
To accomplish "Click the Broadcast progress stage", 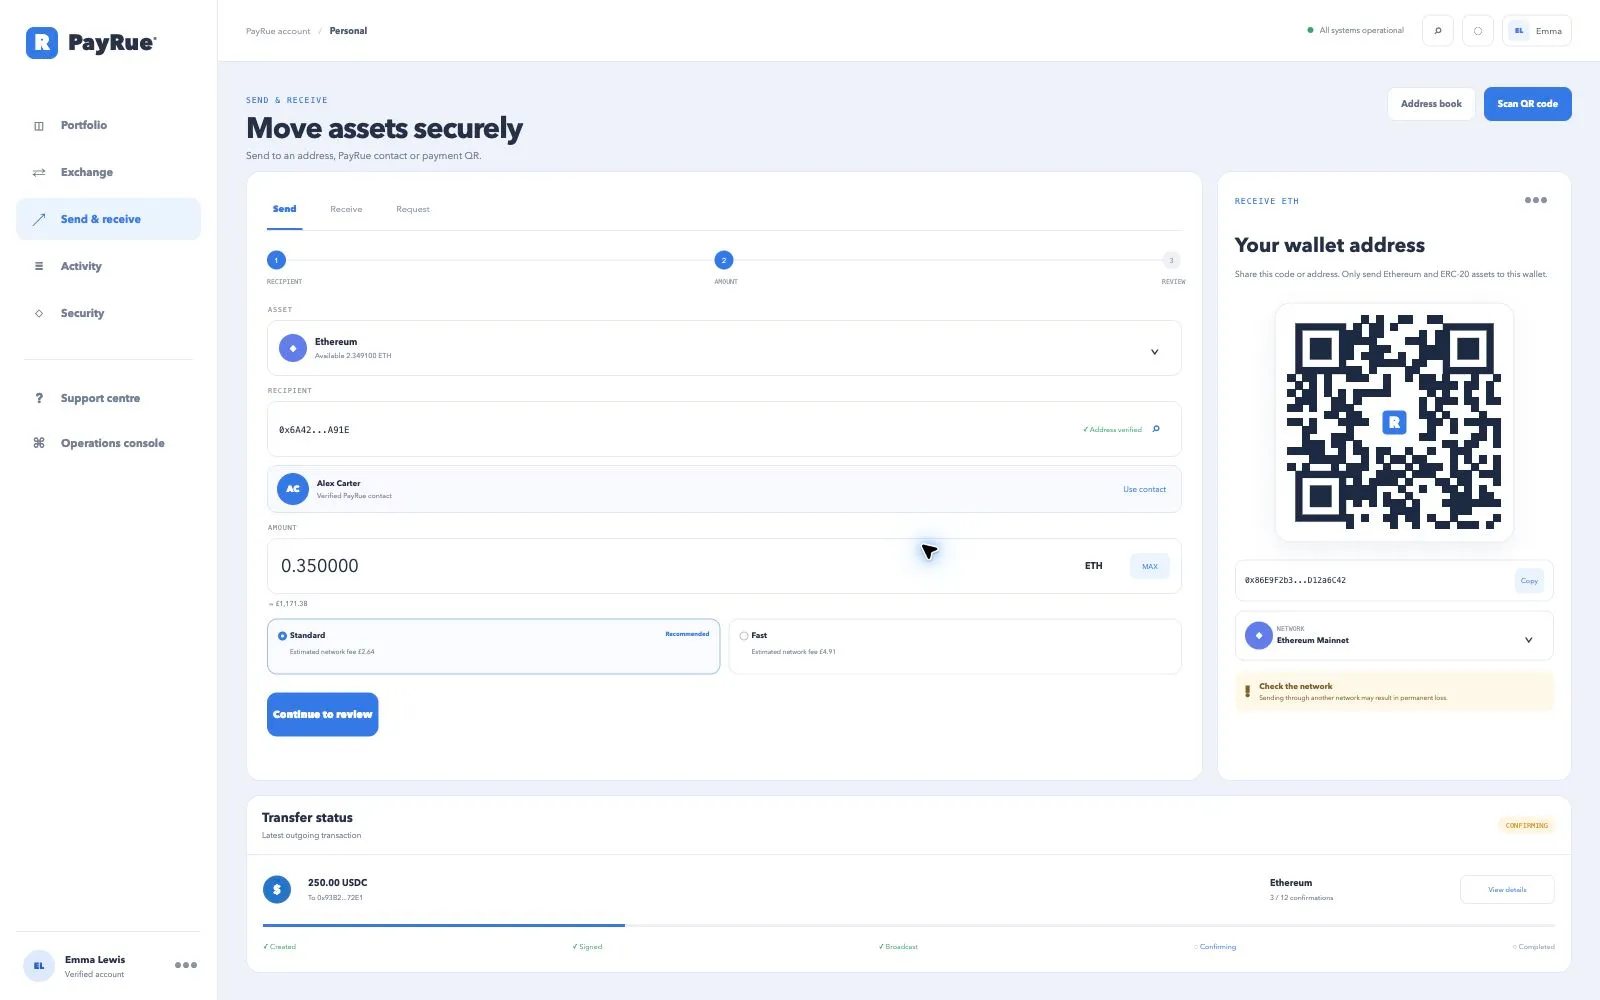I will tap(898, 947).
